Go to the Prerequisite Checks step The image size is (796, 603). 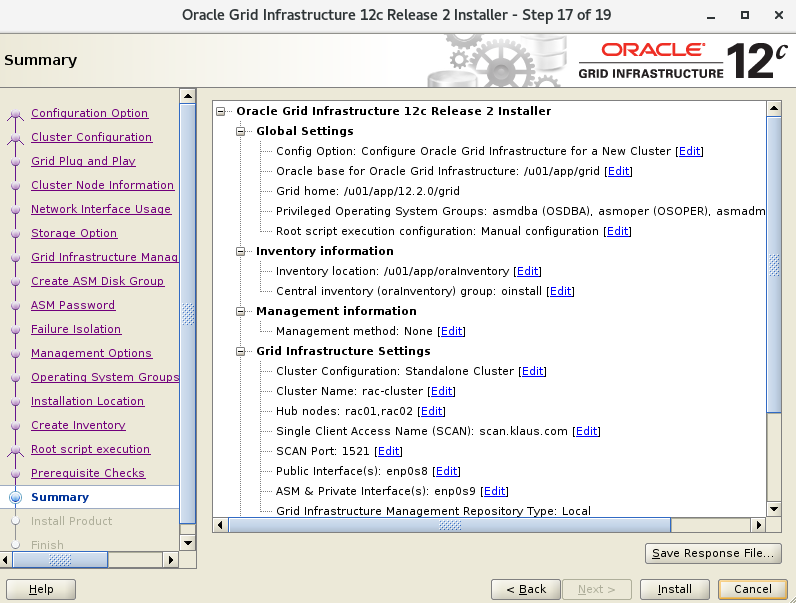pyautogui.click(x=87, y=473)
